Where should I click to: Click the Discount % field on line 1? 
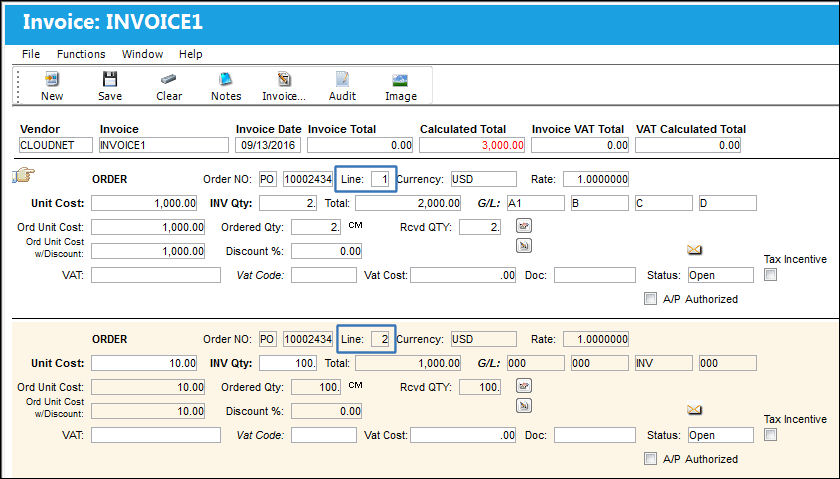(x=327, y=251)
